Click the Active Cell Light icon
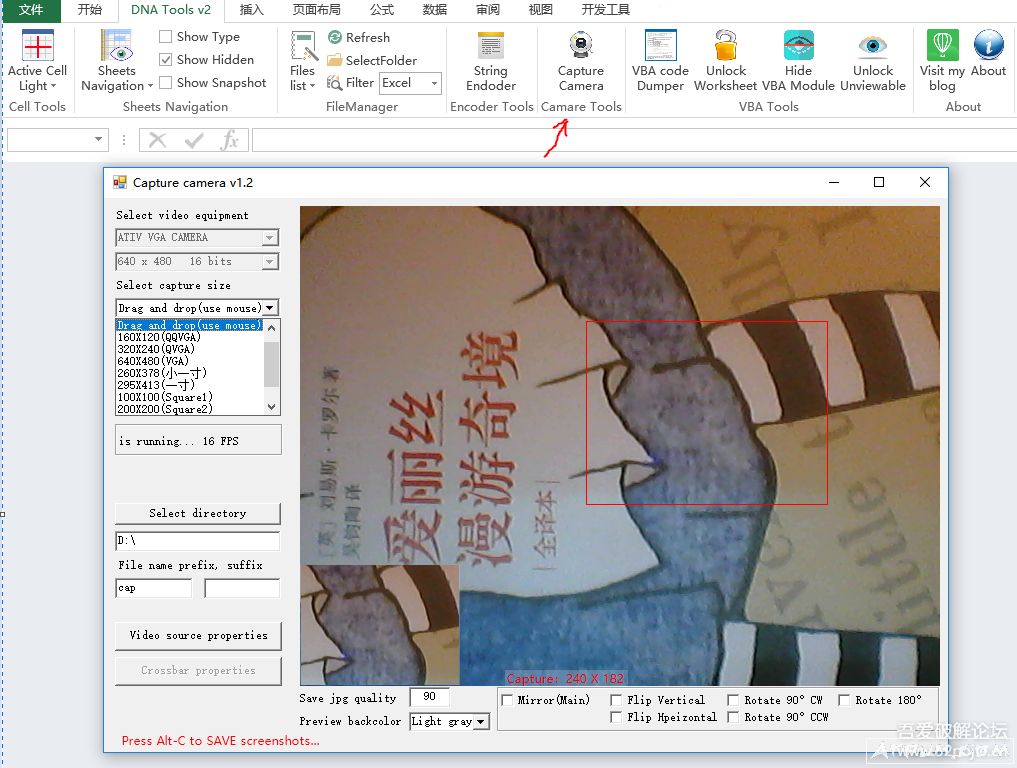This screenshot has height=768, width=1017. [37, 47]
